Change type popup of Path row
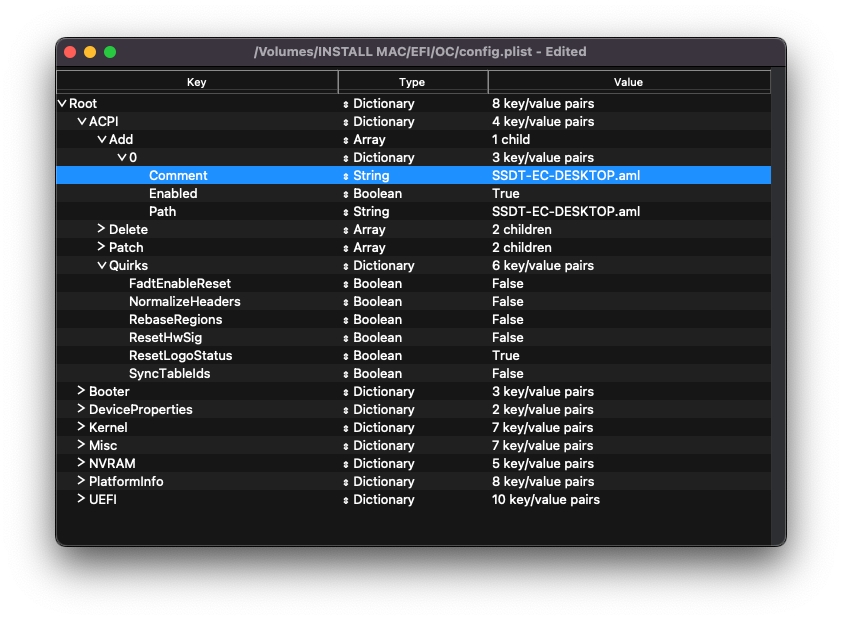 click(x=346, y=212)
